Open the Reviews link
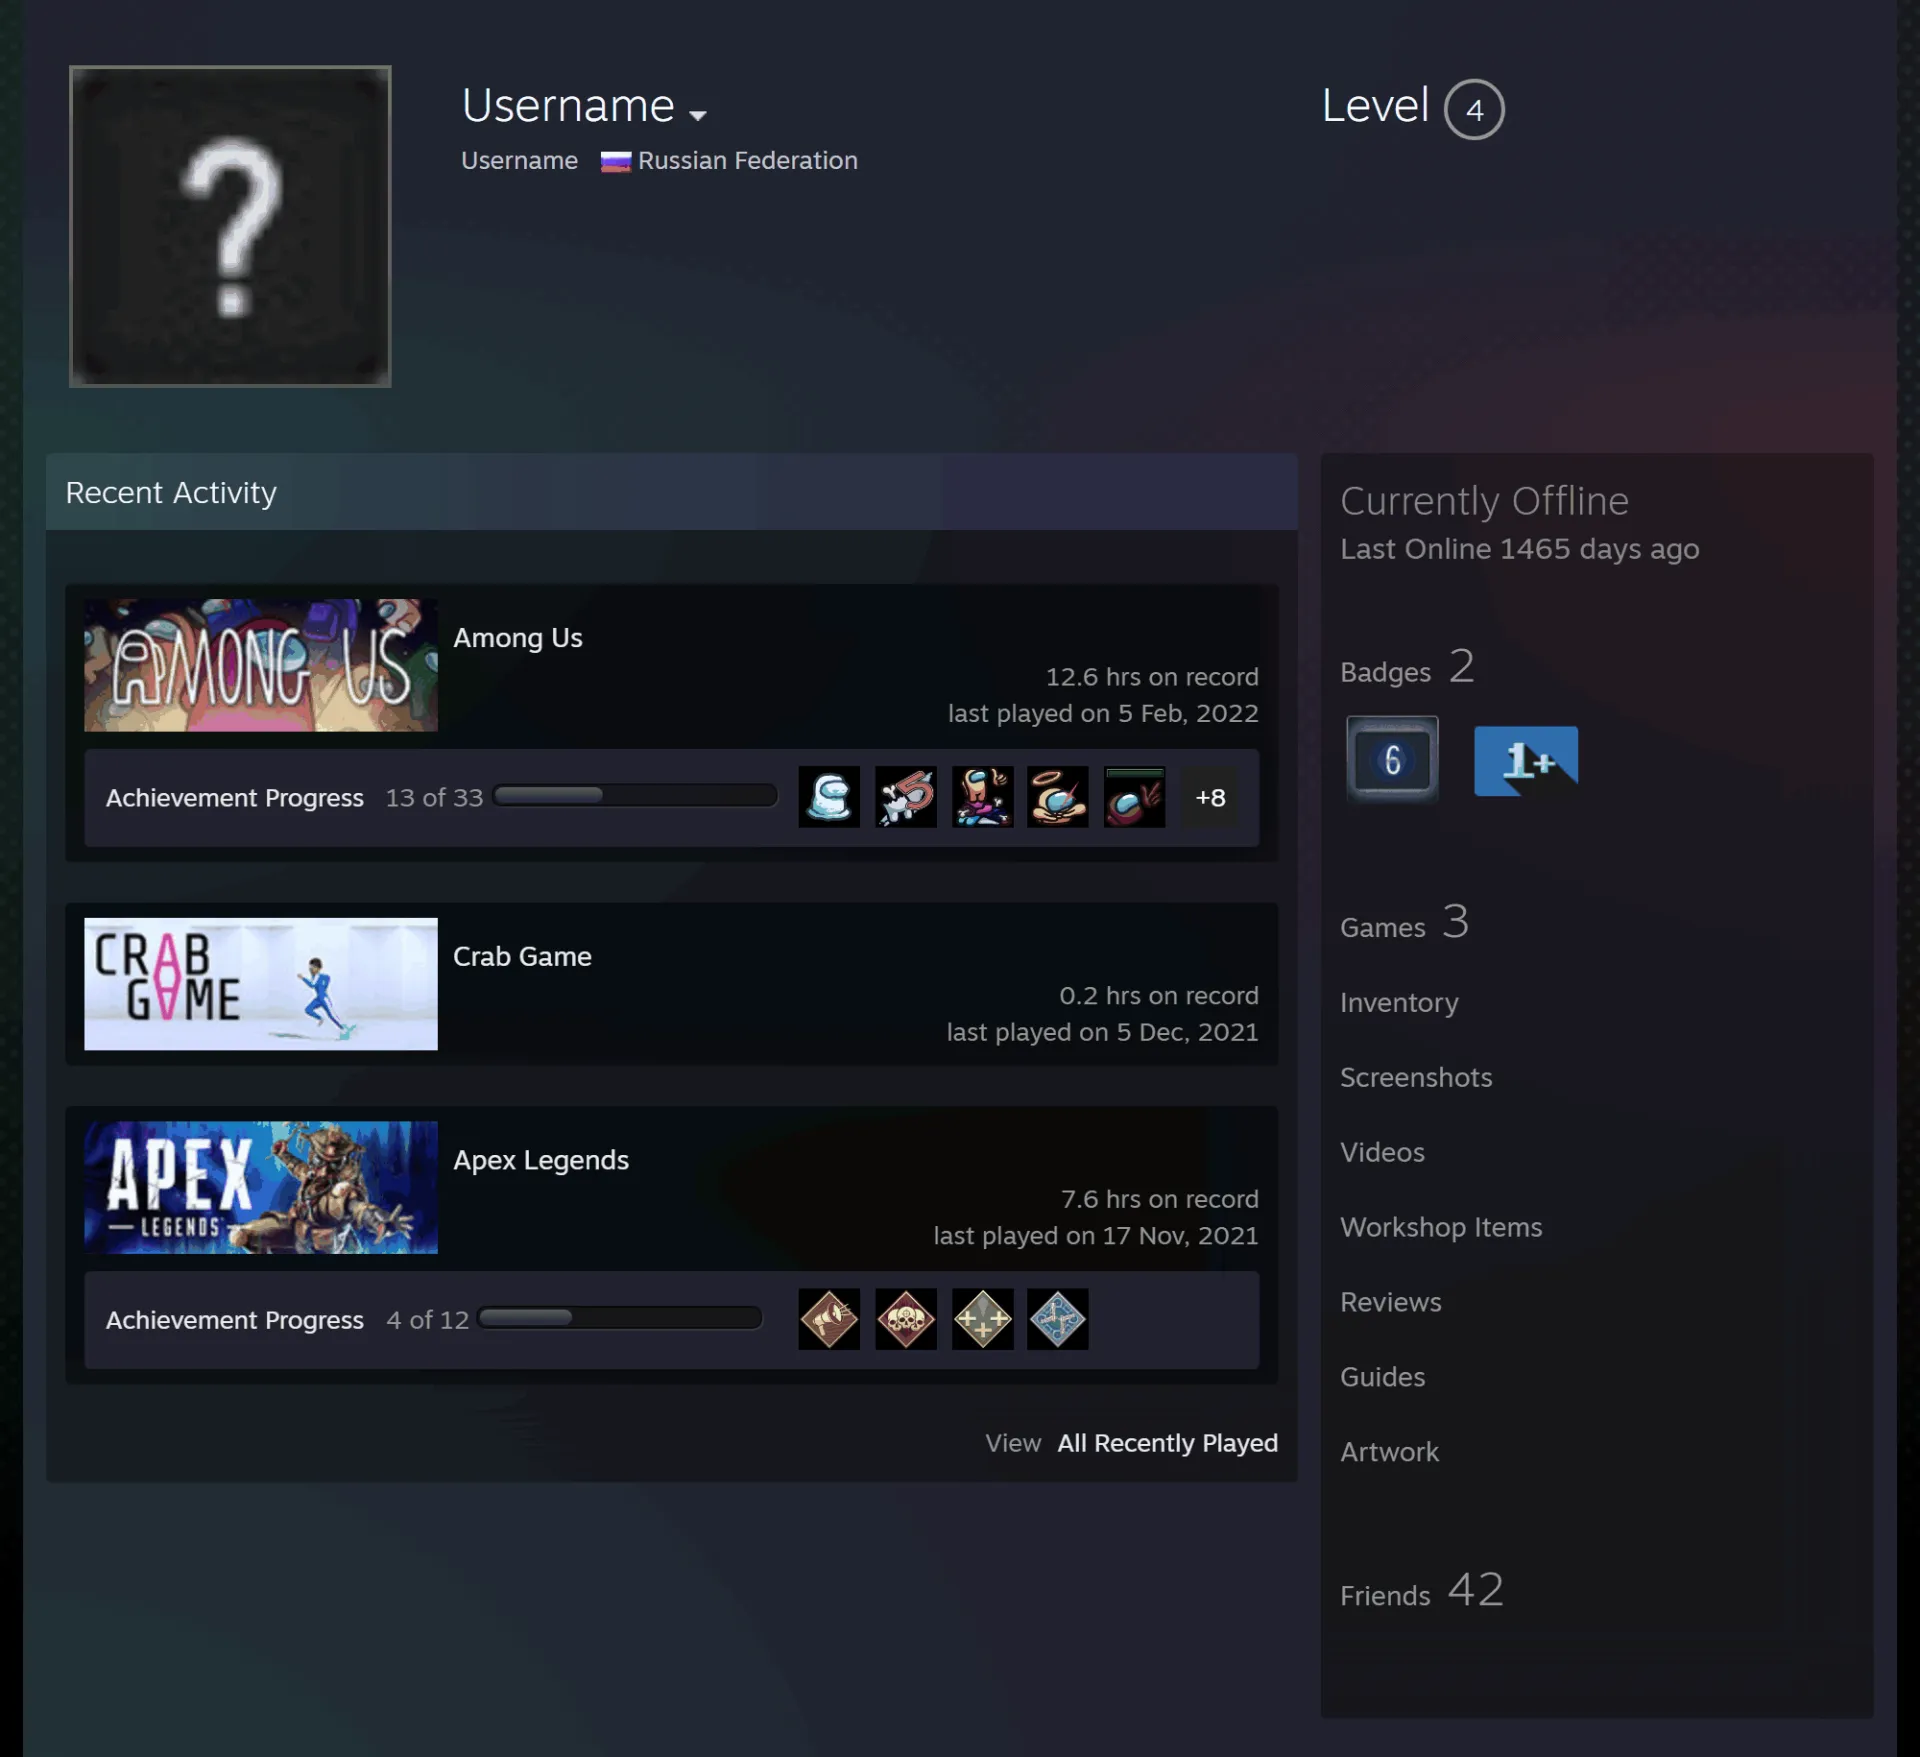This screenshot has width=1920, height=1757. [1390, 1302]
